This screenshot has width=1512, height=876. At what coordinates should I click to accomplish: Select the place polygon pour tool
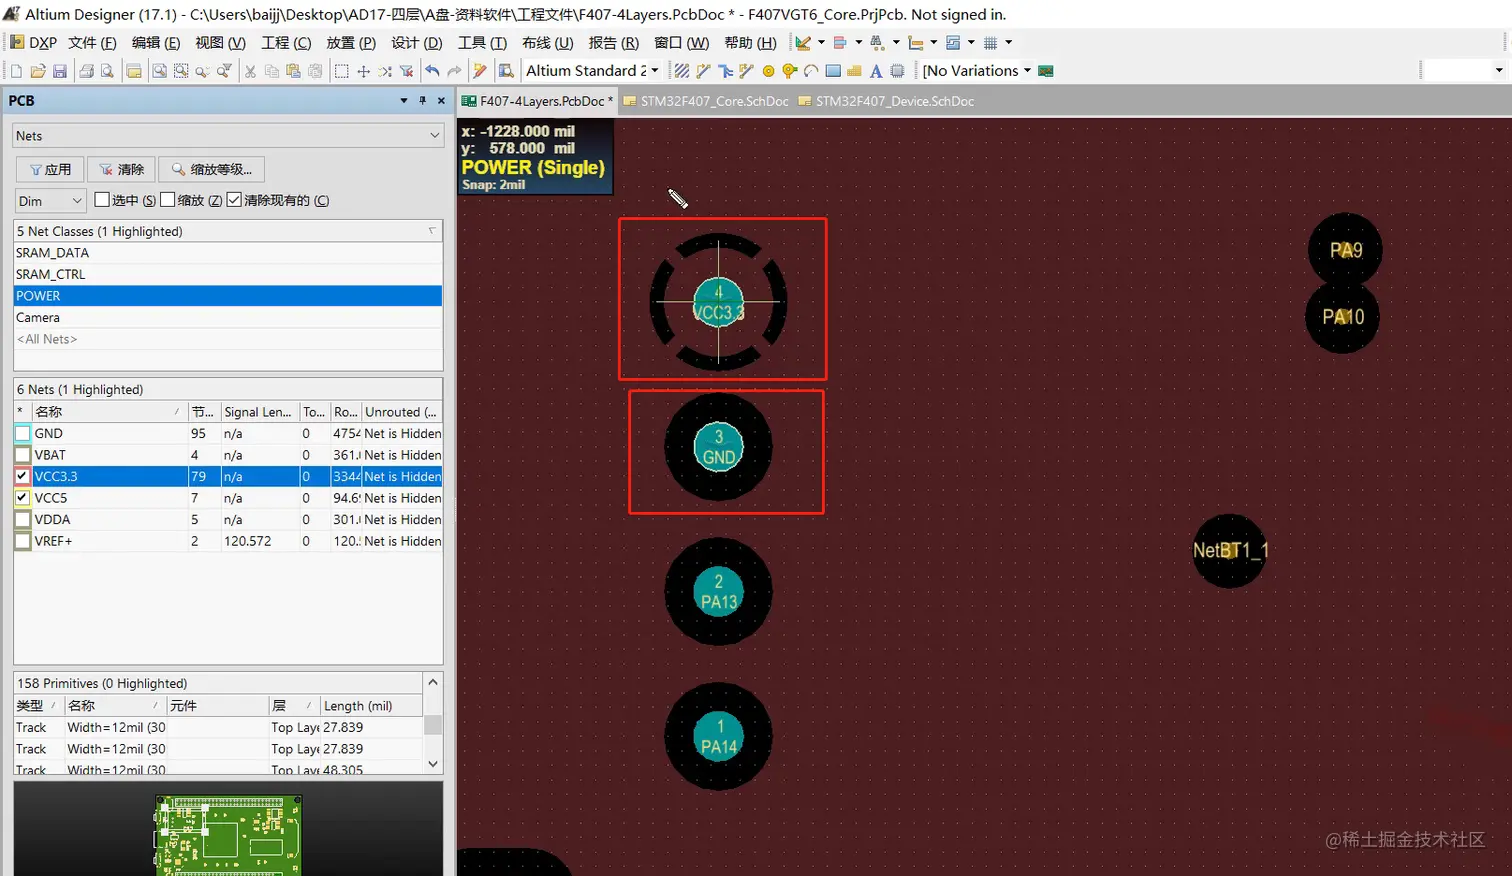(854, 71)
